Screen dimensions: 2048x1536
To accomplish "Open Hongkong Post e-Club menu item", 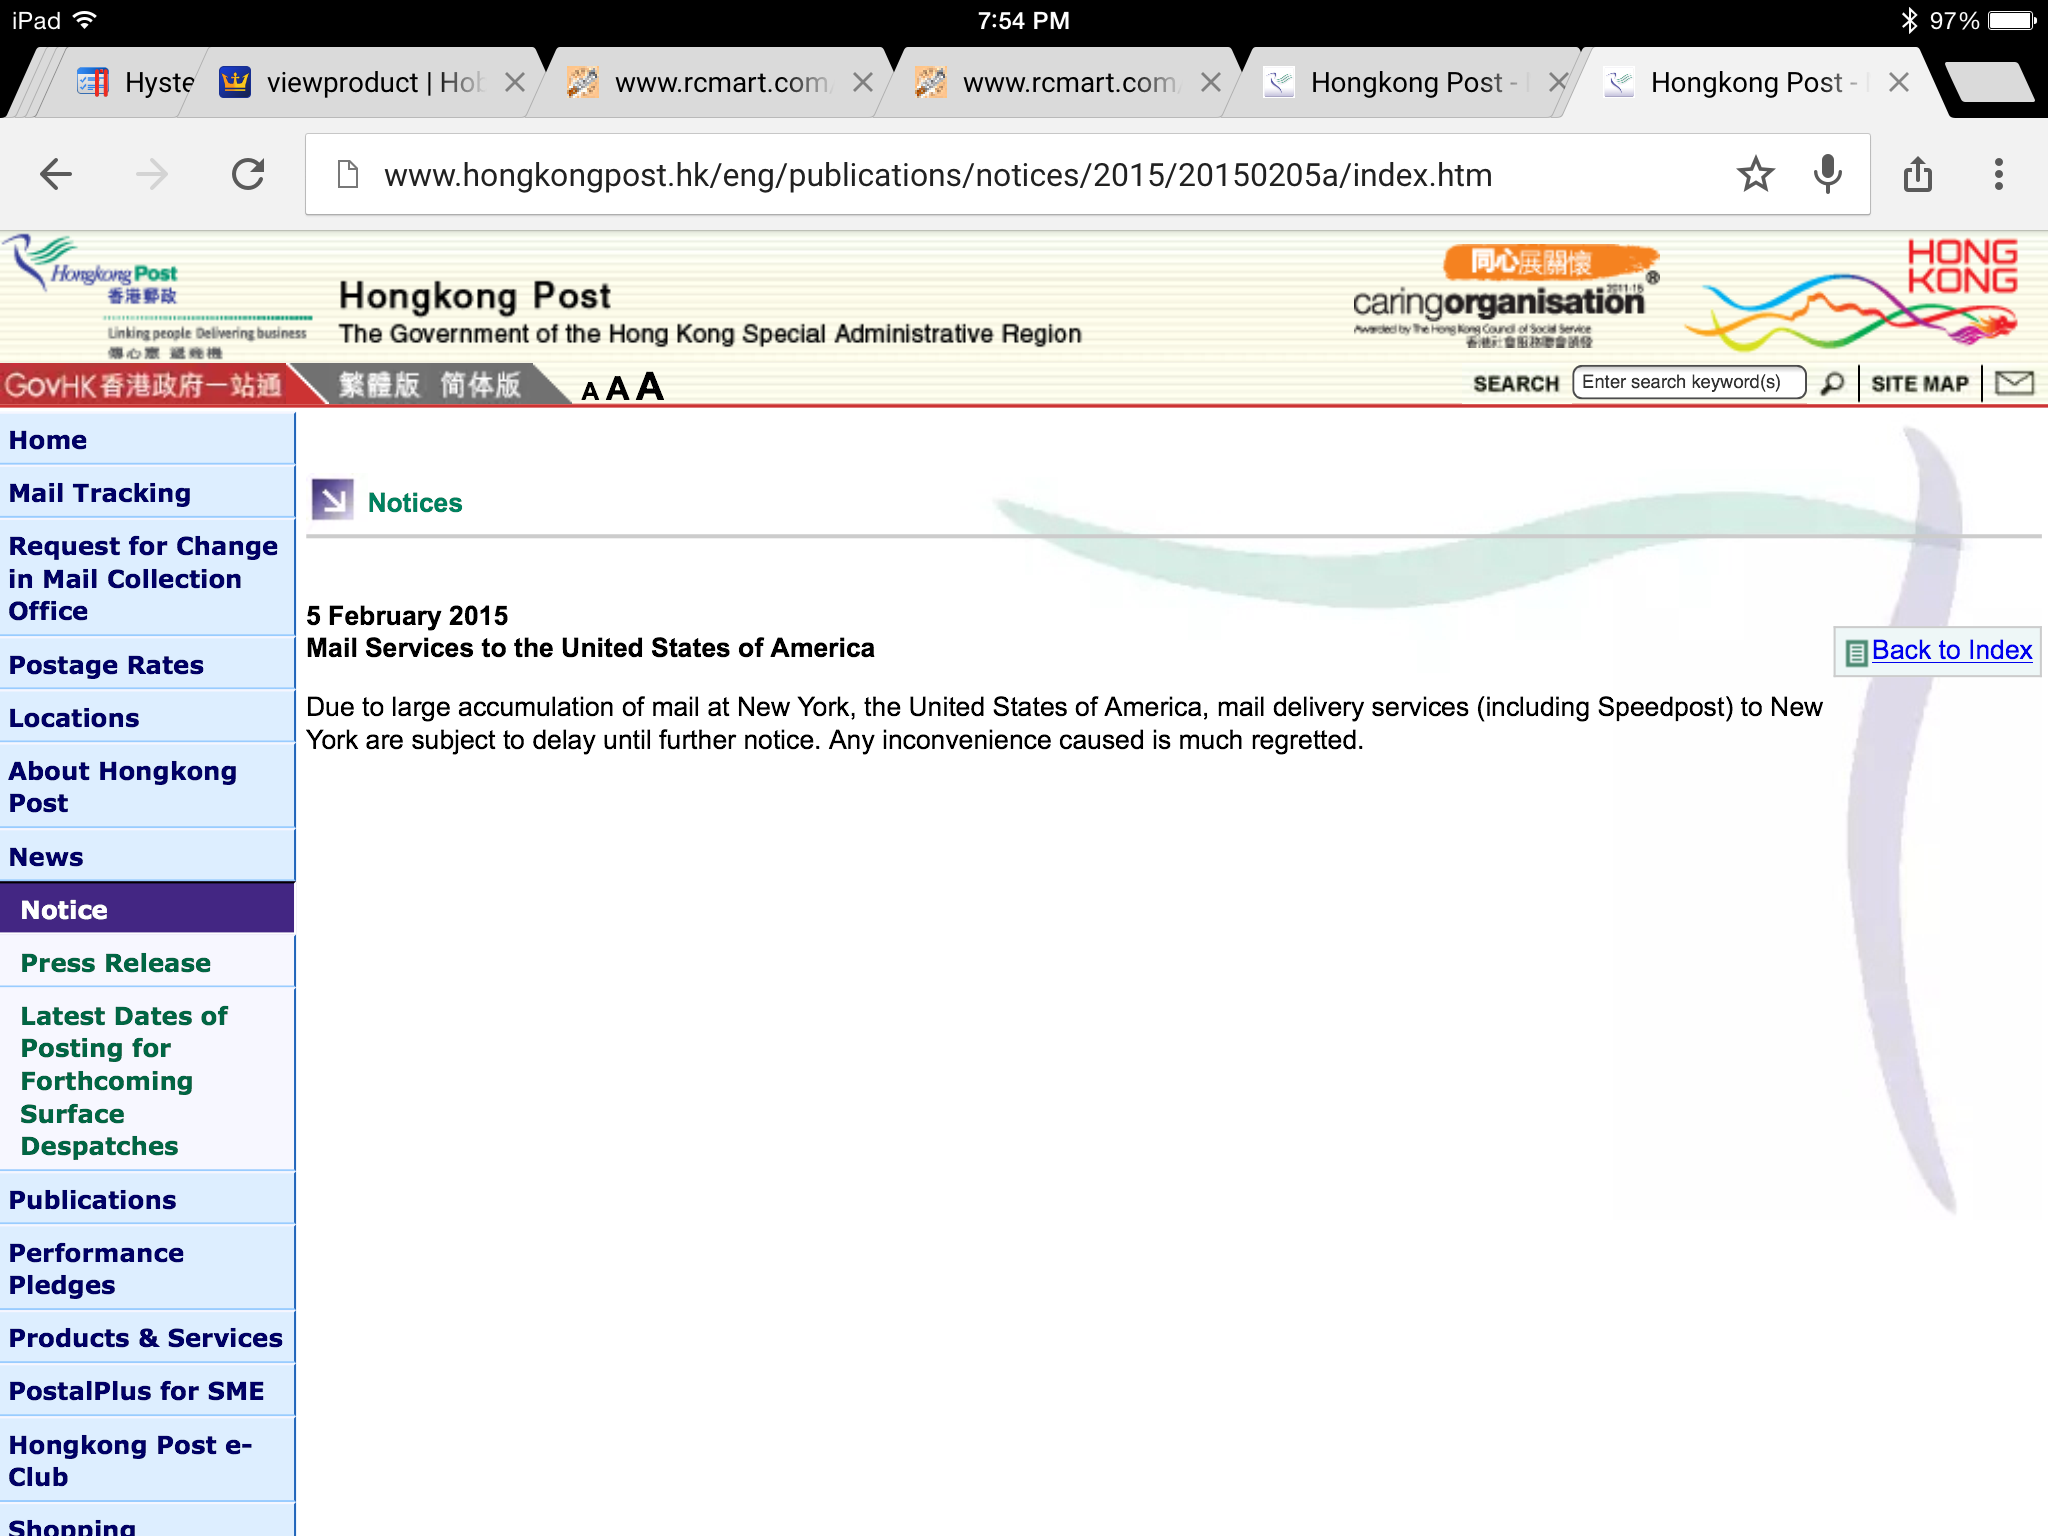I will pos(147,1460).
